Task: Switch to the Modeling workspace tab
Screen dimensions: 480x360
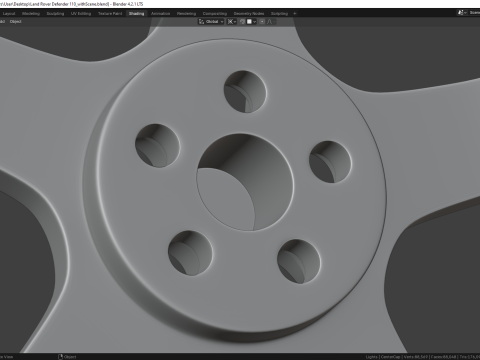Action: (x=31, y=14)
